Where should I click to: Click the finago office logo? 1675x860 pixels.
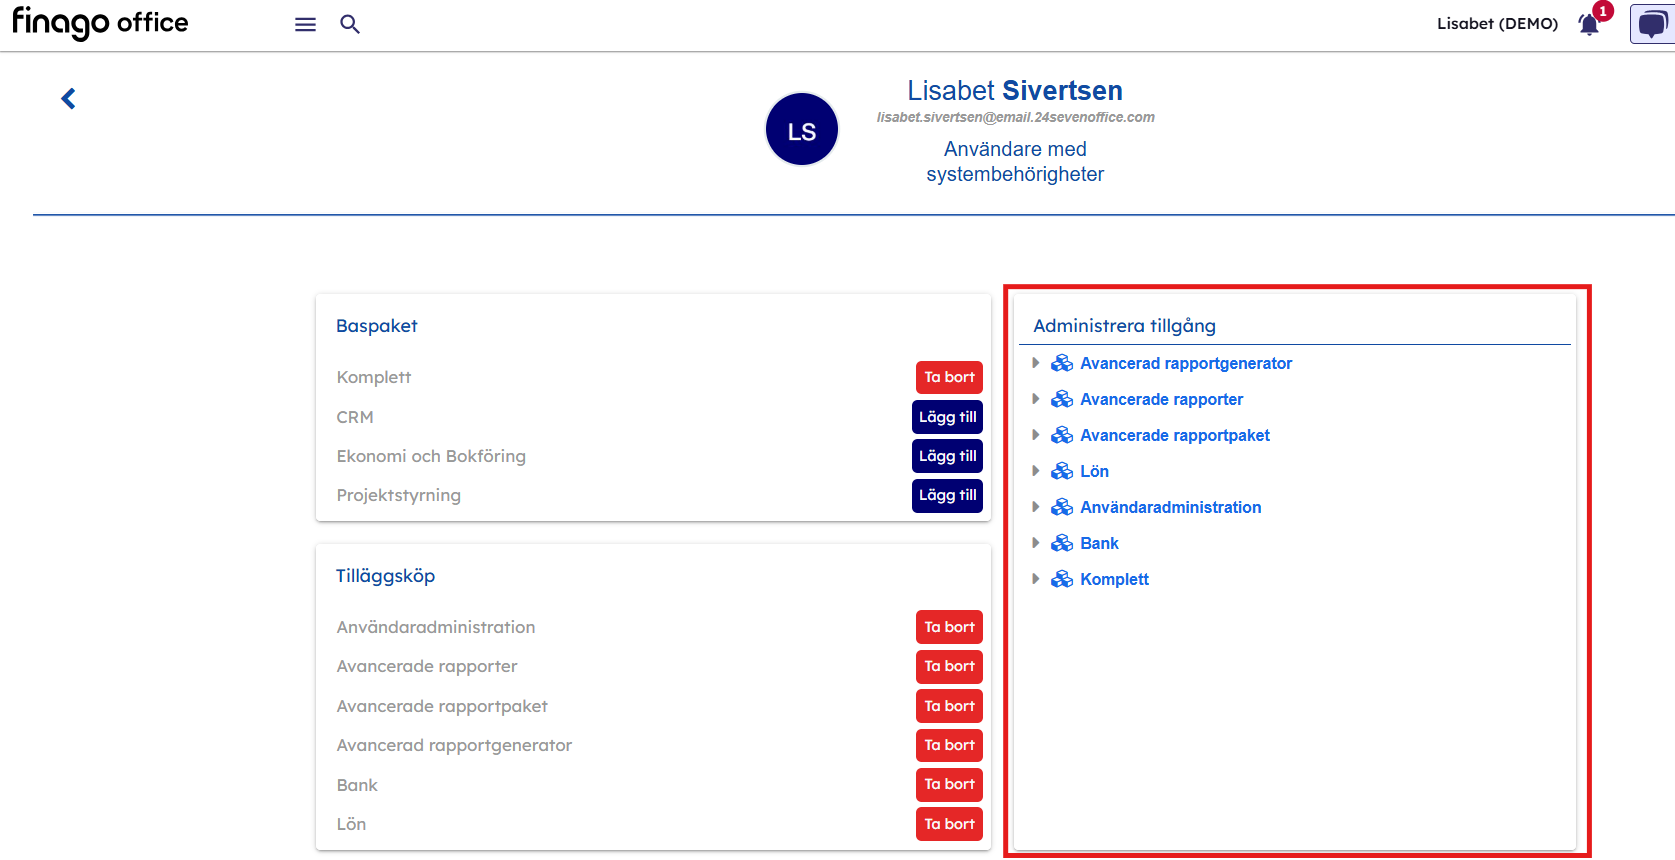coord(100,23)
